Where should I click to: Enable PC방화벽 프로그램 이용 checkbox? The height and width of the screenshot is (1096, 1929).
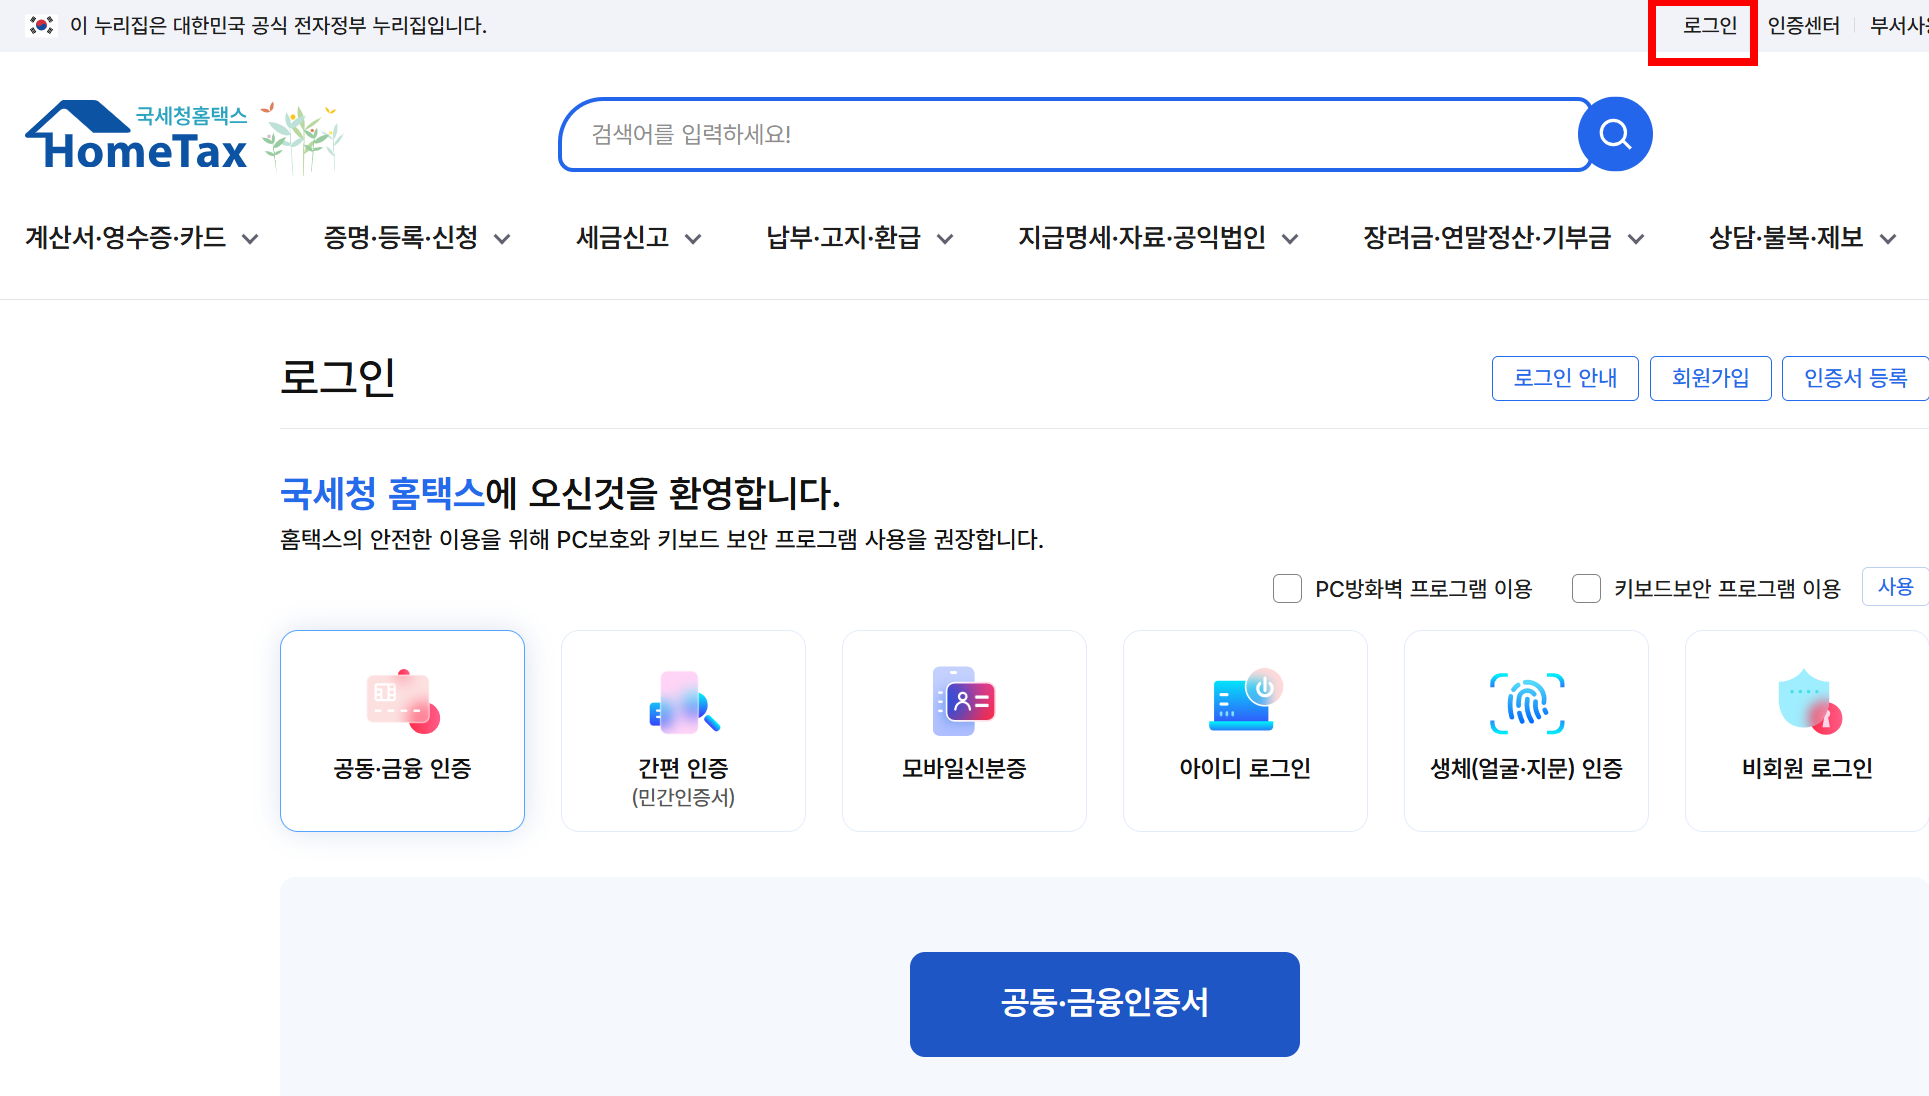click(1287, 589)
